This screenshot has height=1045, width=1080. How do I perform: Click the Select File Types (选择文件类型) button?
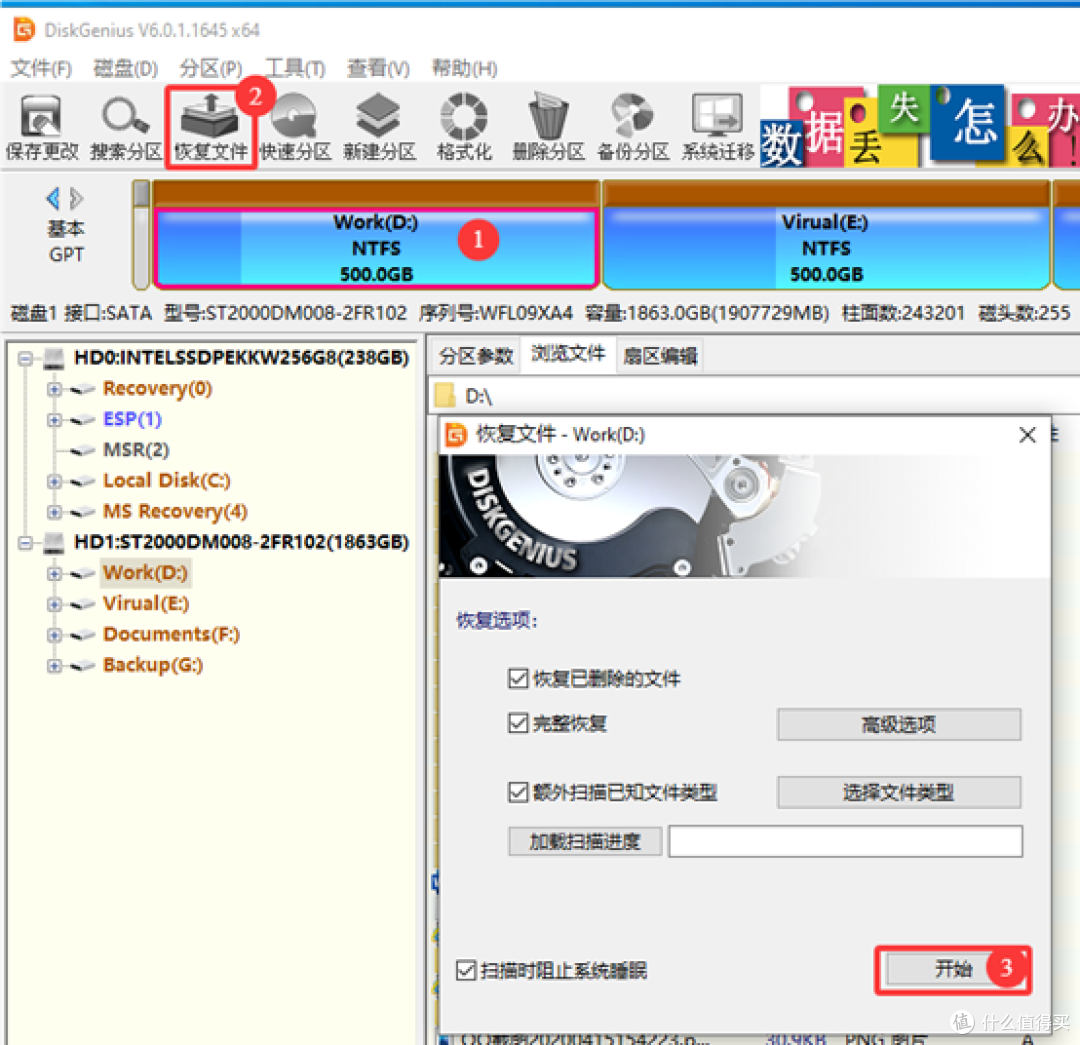pos(899,792)
